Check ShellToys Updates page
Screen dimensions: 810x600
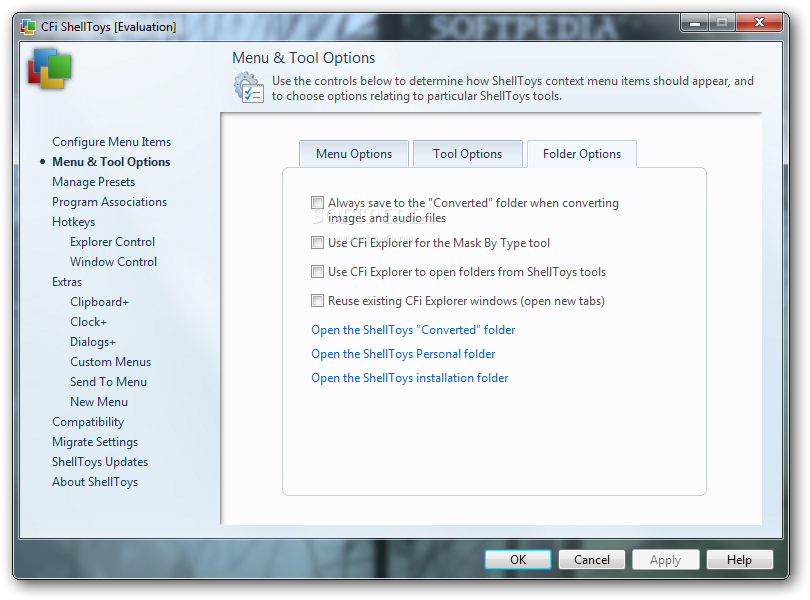[100, 462]
